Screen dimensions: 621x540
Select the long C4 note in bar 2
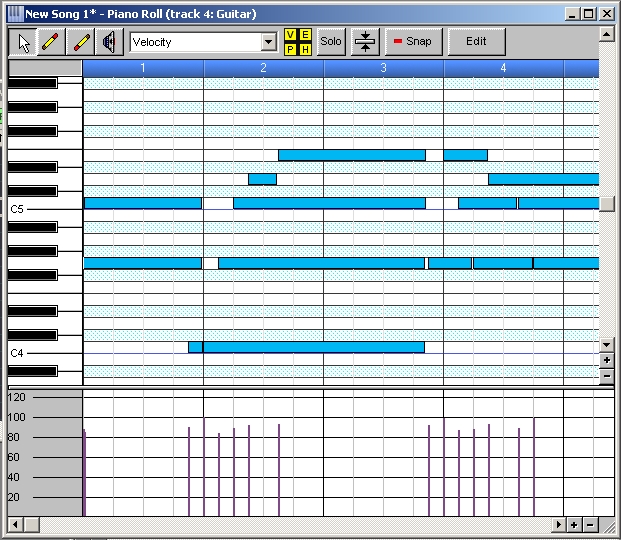pos(314,347)
